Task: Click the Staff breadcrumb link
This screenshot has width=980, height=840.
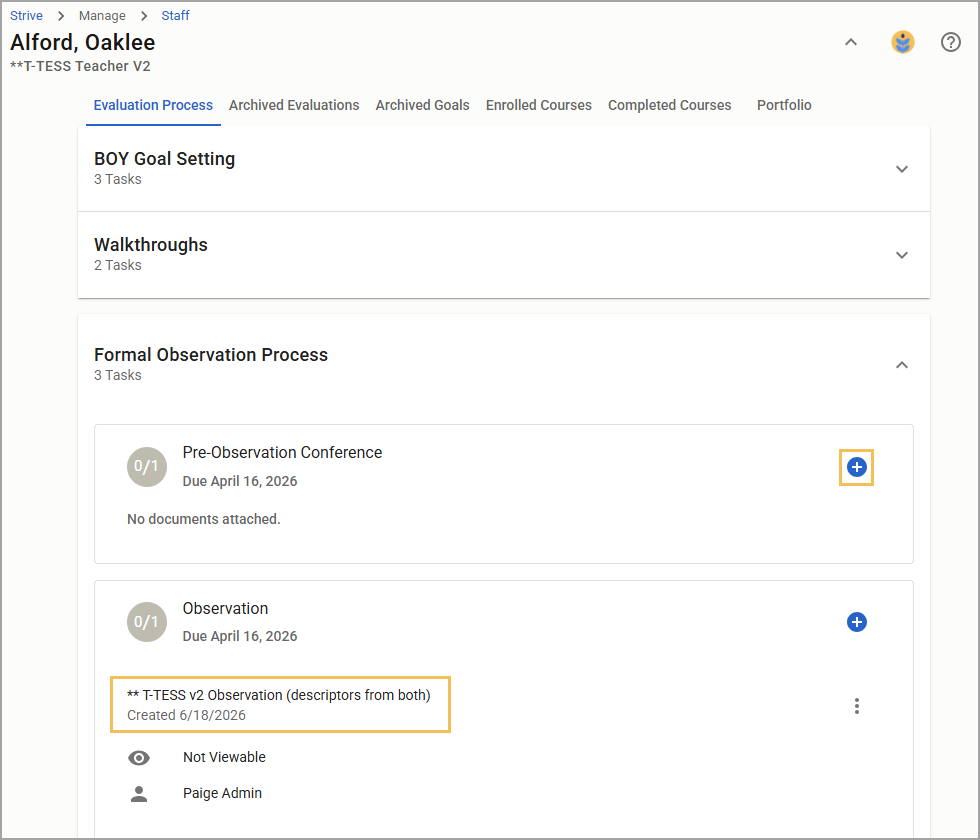Action: (175, 16)
